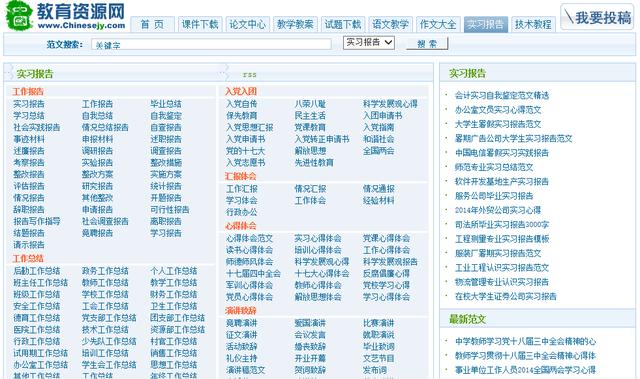Focus the 关键字 search input field

tap(211, 44)
